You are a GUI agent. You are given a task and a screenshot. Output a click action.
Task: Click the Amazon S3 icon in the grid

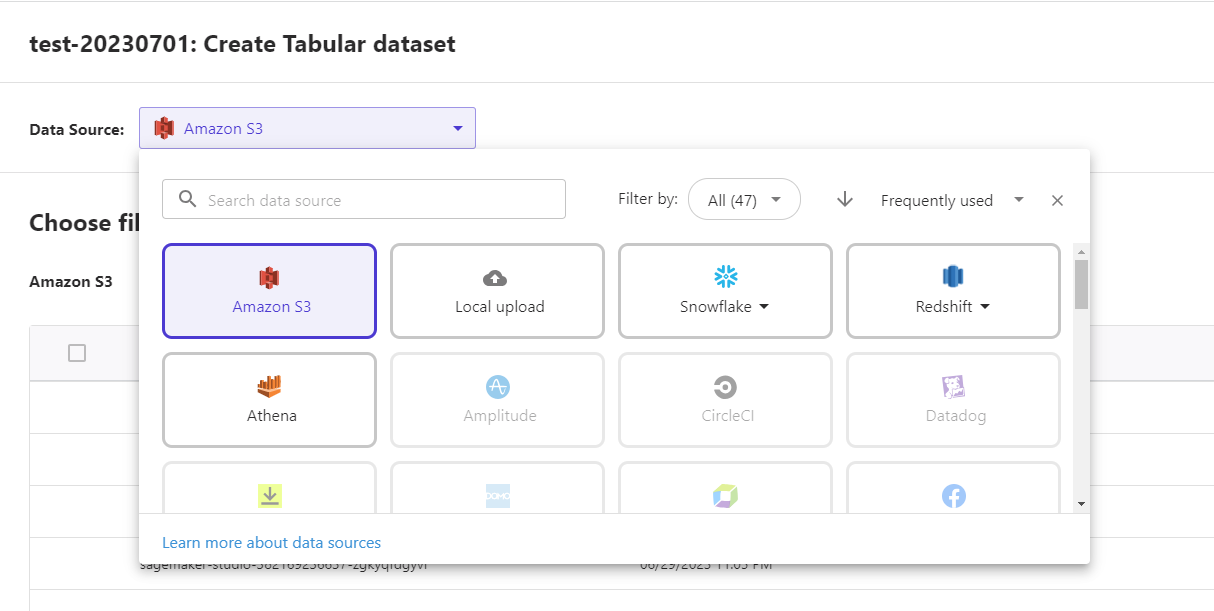tap(269, 278)
